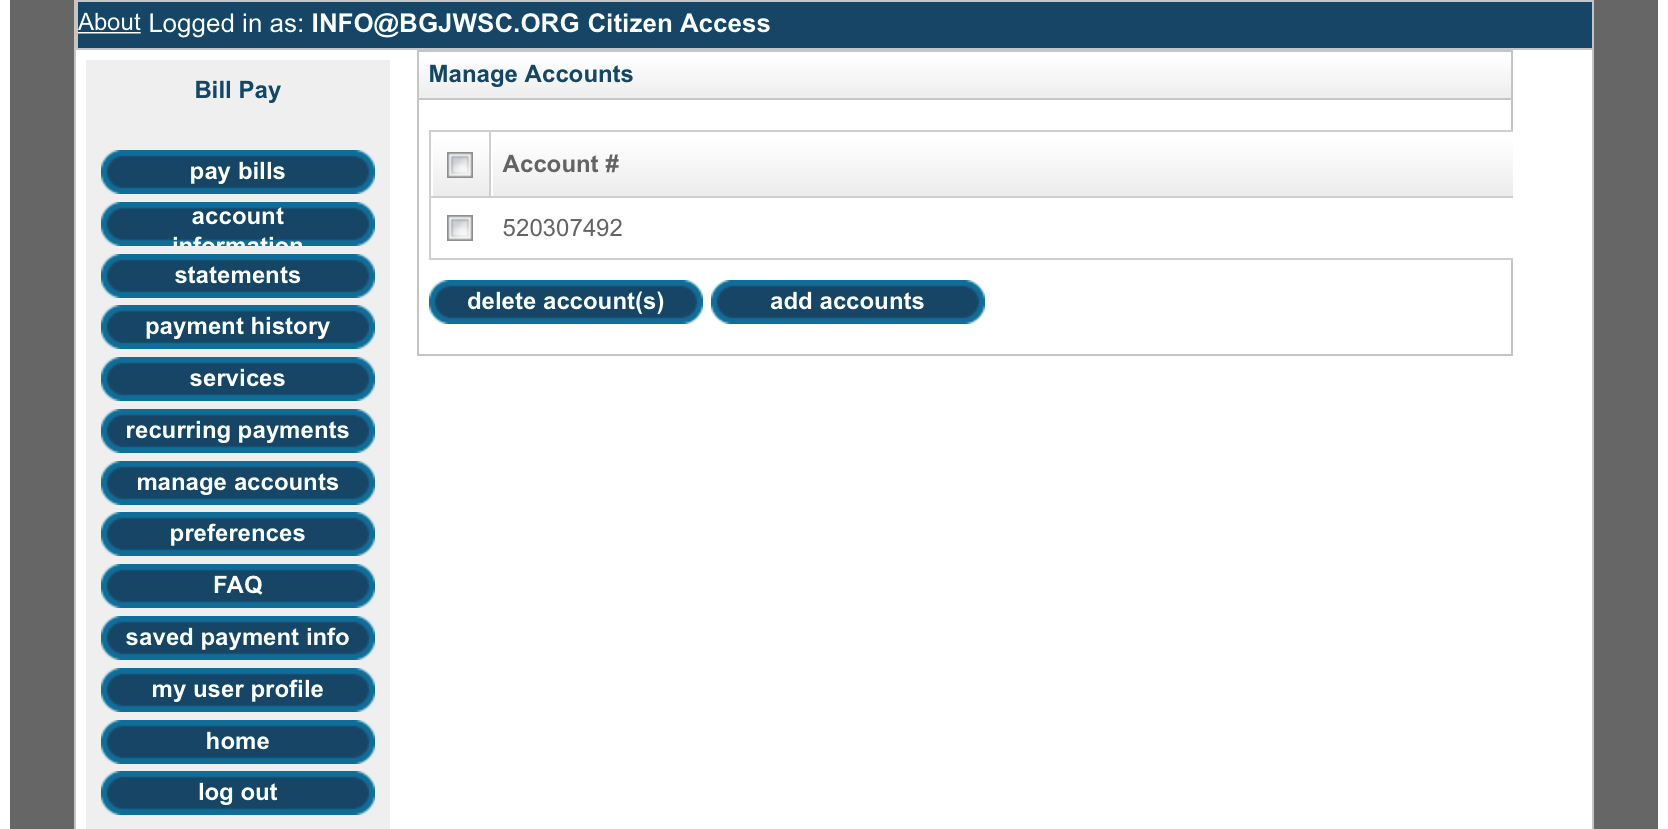This screenshot has height=829, width=1668.
Task: Open the pay bills page
Action: tap(238, 172)
